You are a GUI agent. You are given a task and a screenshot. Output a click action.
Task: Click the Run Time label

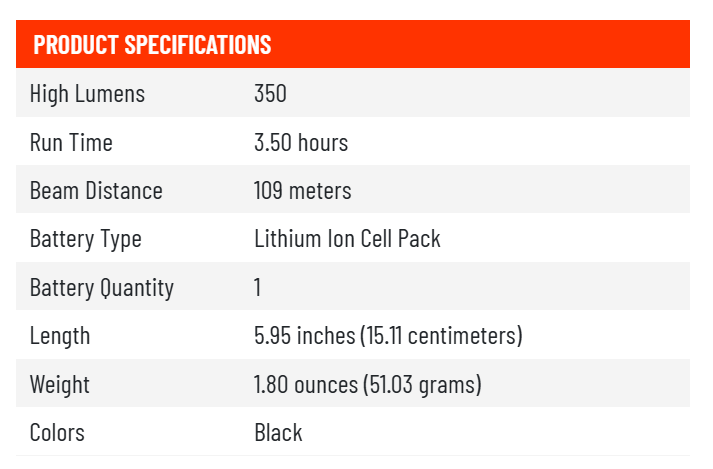pyautogui.click(x=71, y=143)
